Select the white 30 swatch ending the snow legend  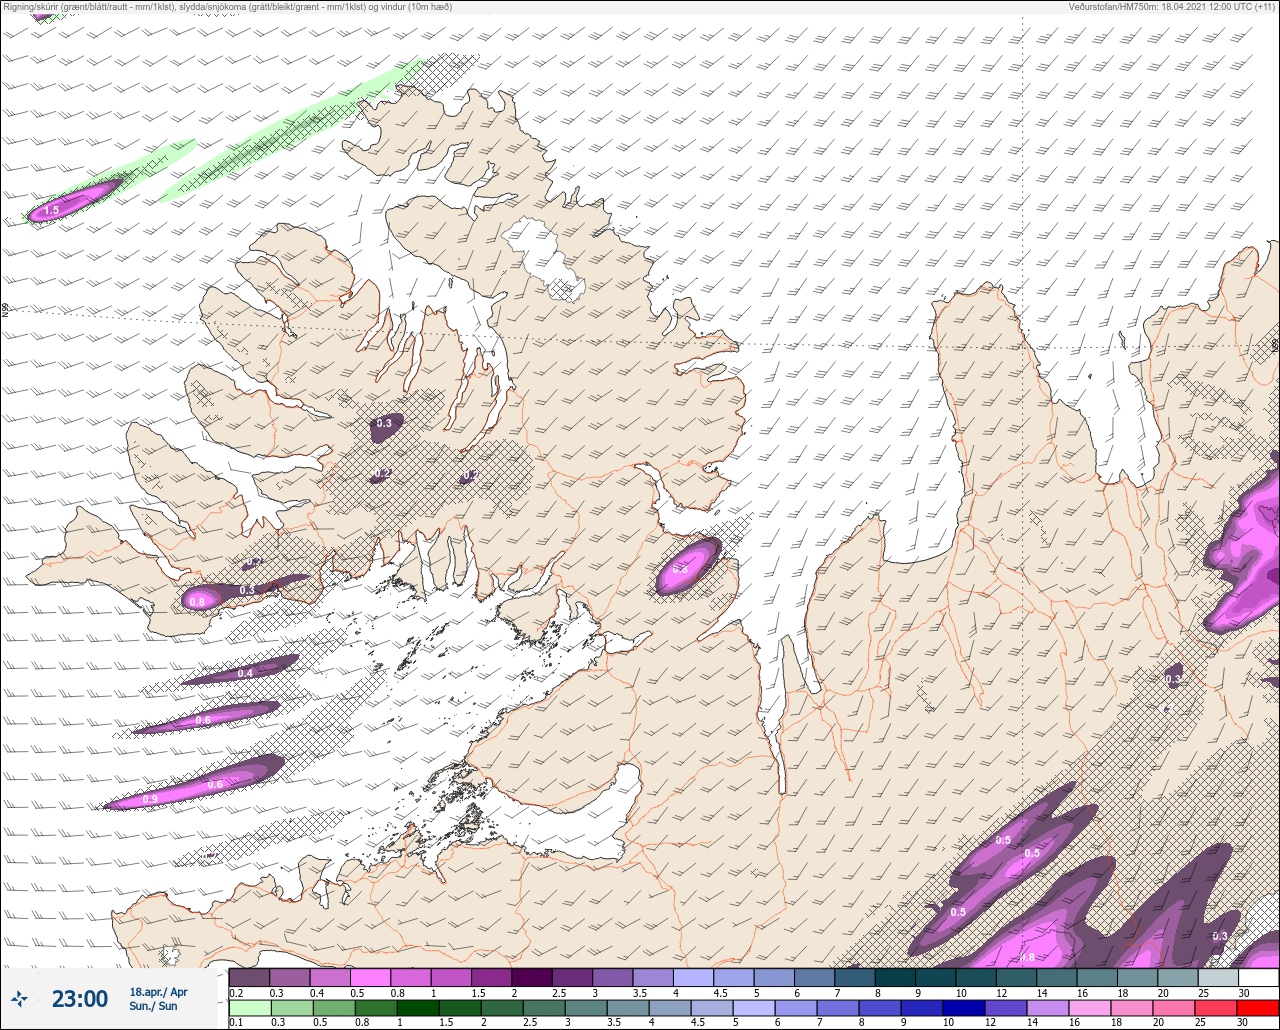(x=1259, y=977)
